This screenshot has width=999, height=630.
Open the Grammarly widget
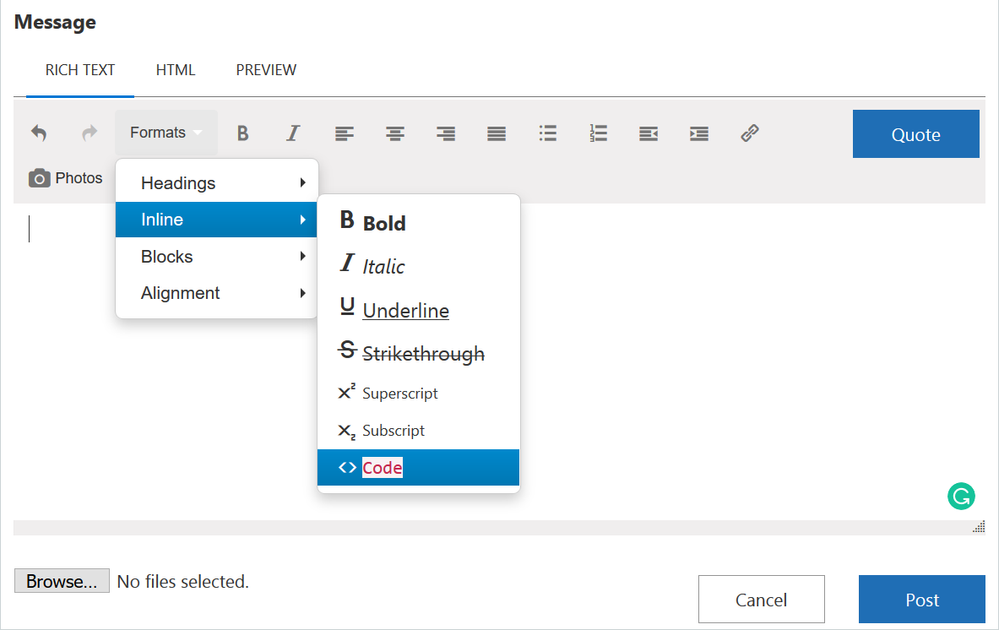(x=960, y=496)
